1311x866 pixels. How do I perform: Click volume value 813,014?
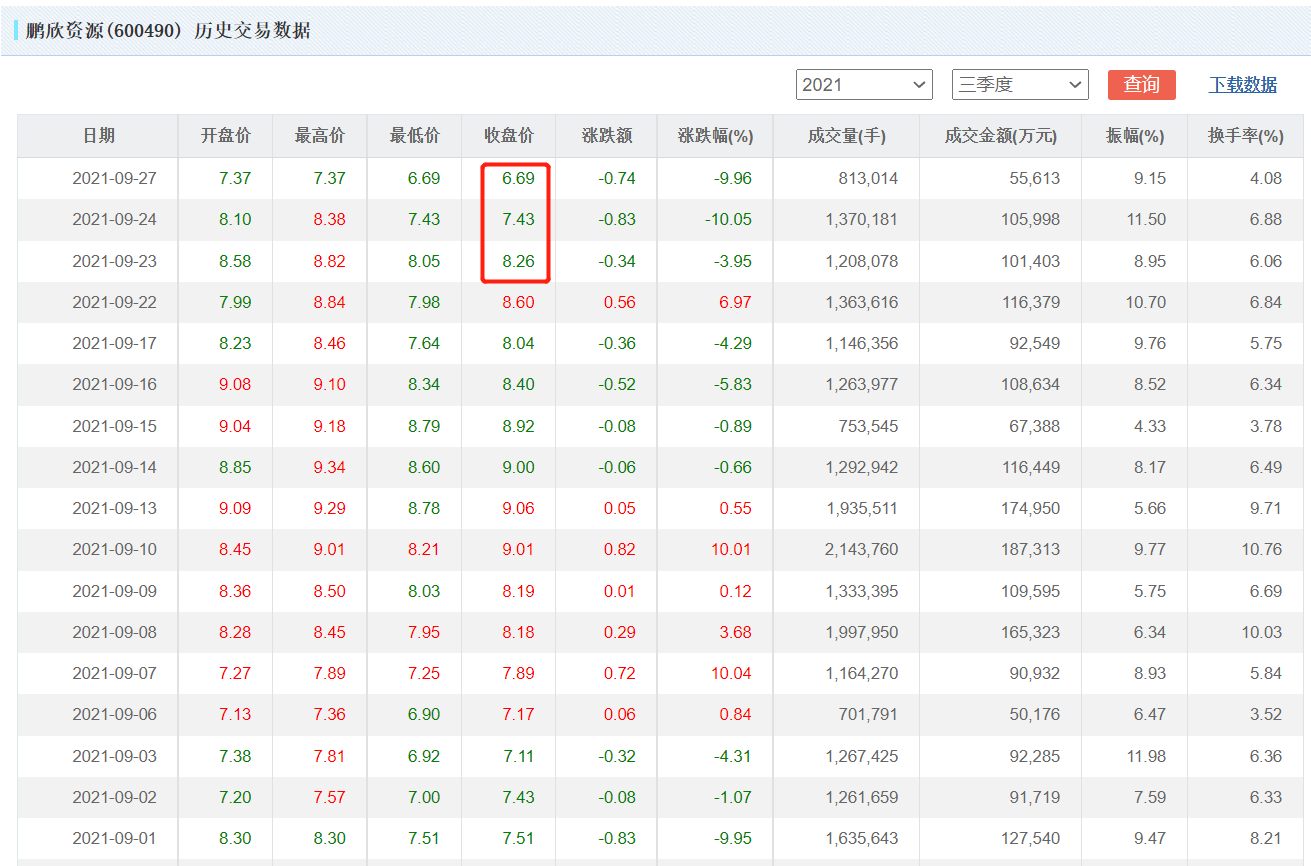[868, 179]
